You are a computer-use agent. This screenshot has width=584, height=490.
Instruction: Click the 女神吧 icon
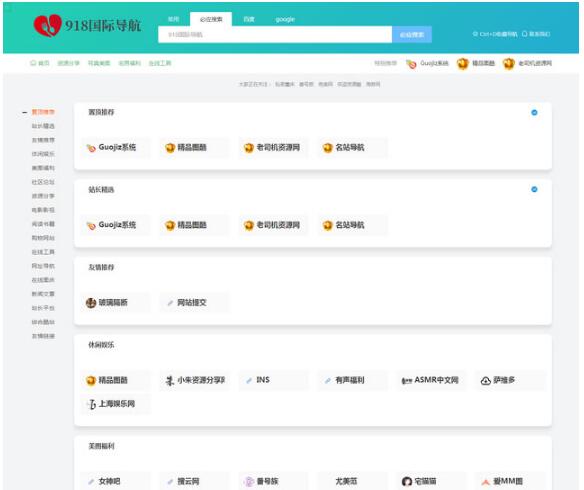pyautogui.click(x=91, y=482)
